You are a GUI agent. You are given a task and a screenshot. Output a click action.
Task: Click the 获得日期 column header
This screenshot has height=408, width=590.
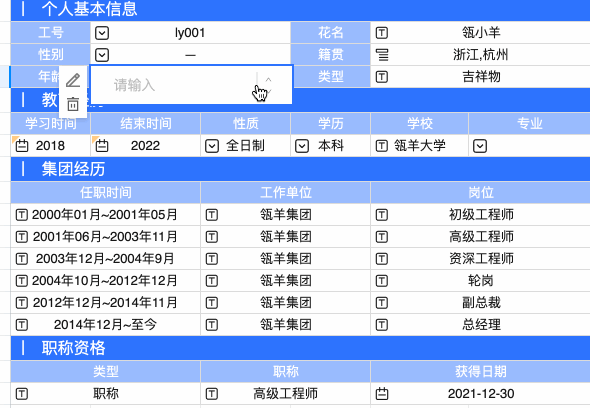[481, 372]
